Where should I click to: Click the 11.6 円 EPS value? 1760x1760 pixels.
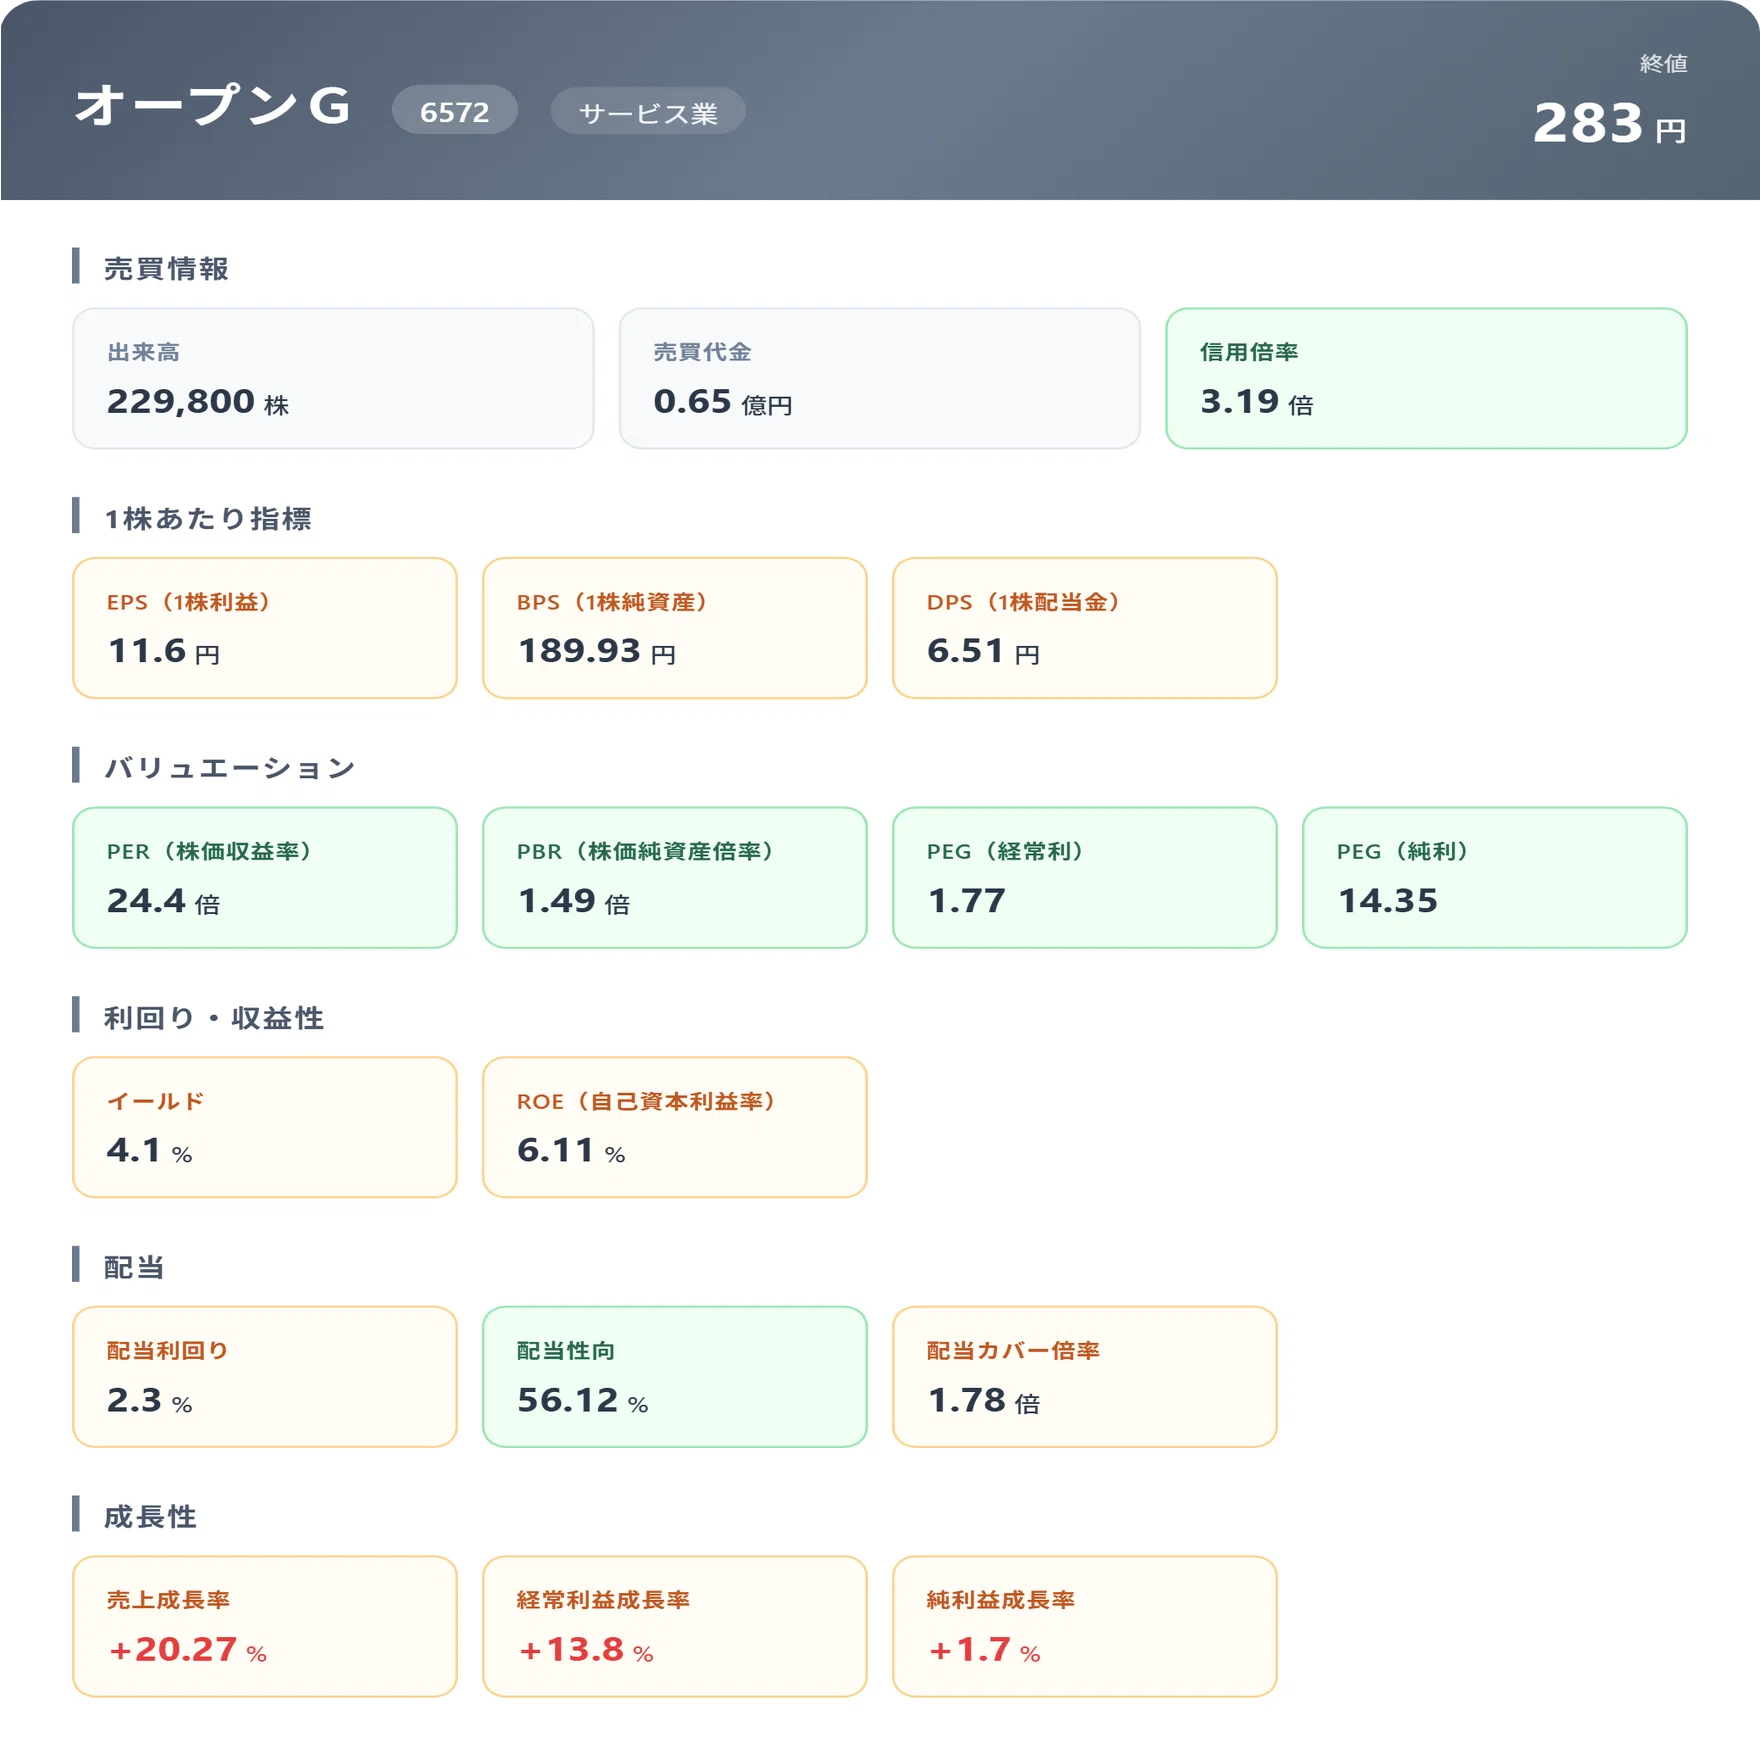[x=164, y=651]
